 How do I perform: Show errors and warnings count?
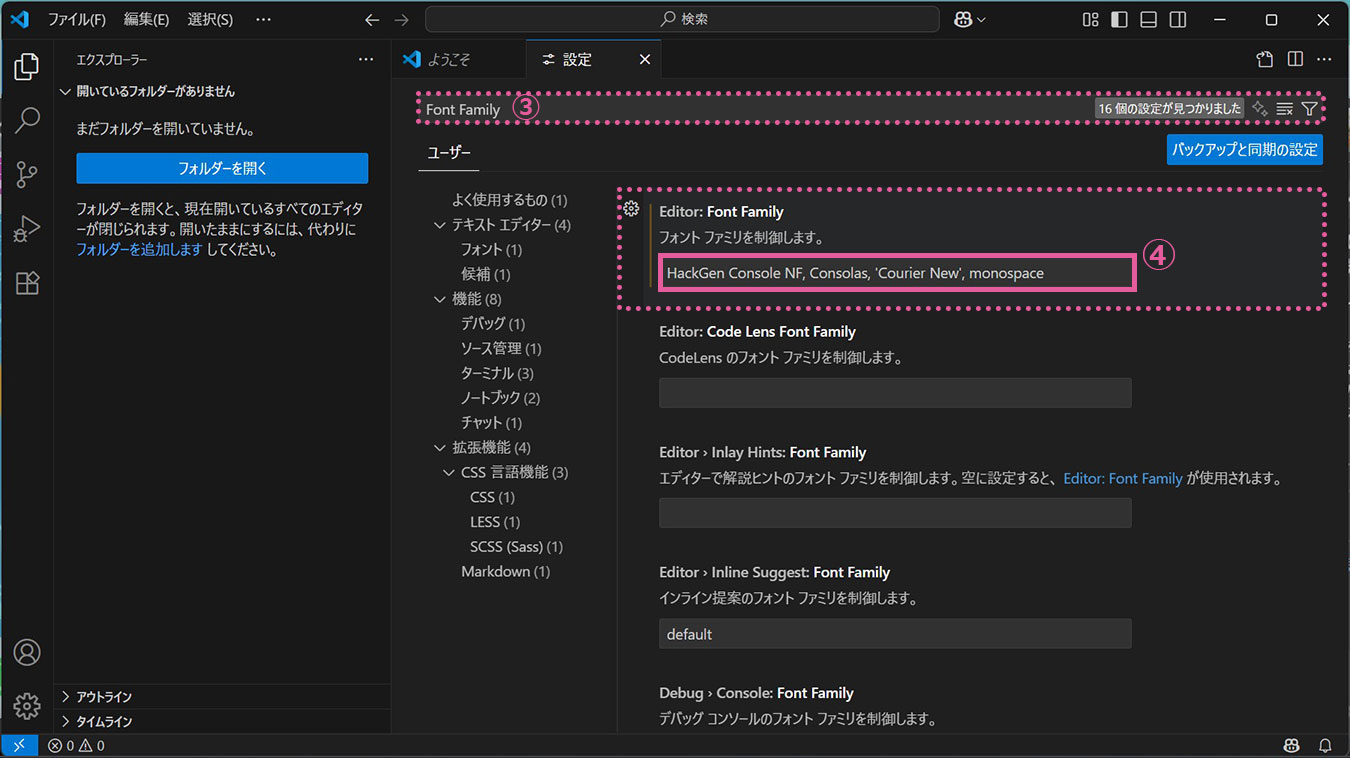click(76, 746)
